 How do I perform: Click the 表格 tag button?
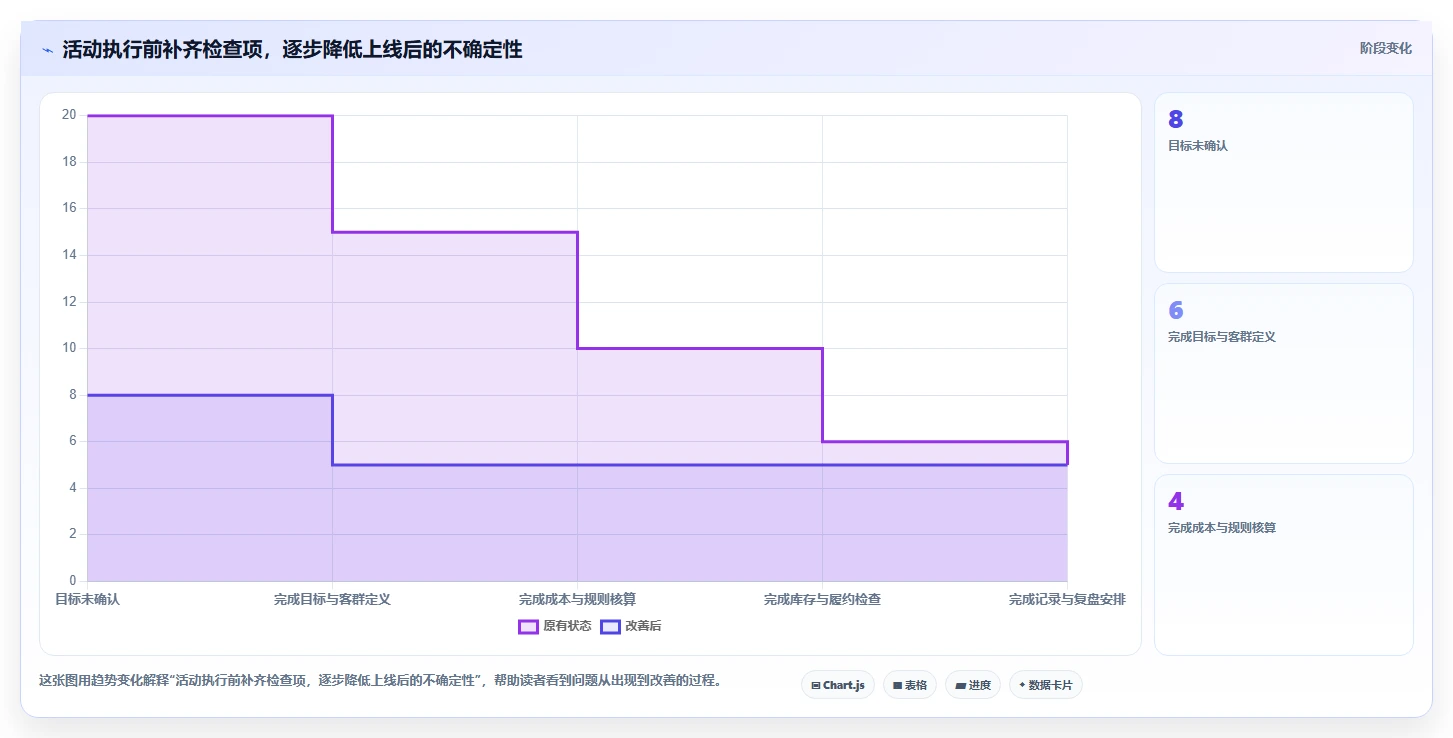coord(910,685)
